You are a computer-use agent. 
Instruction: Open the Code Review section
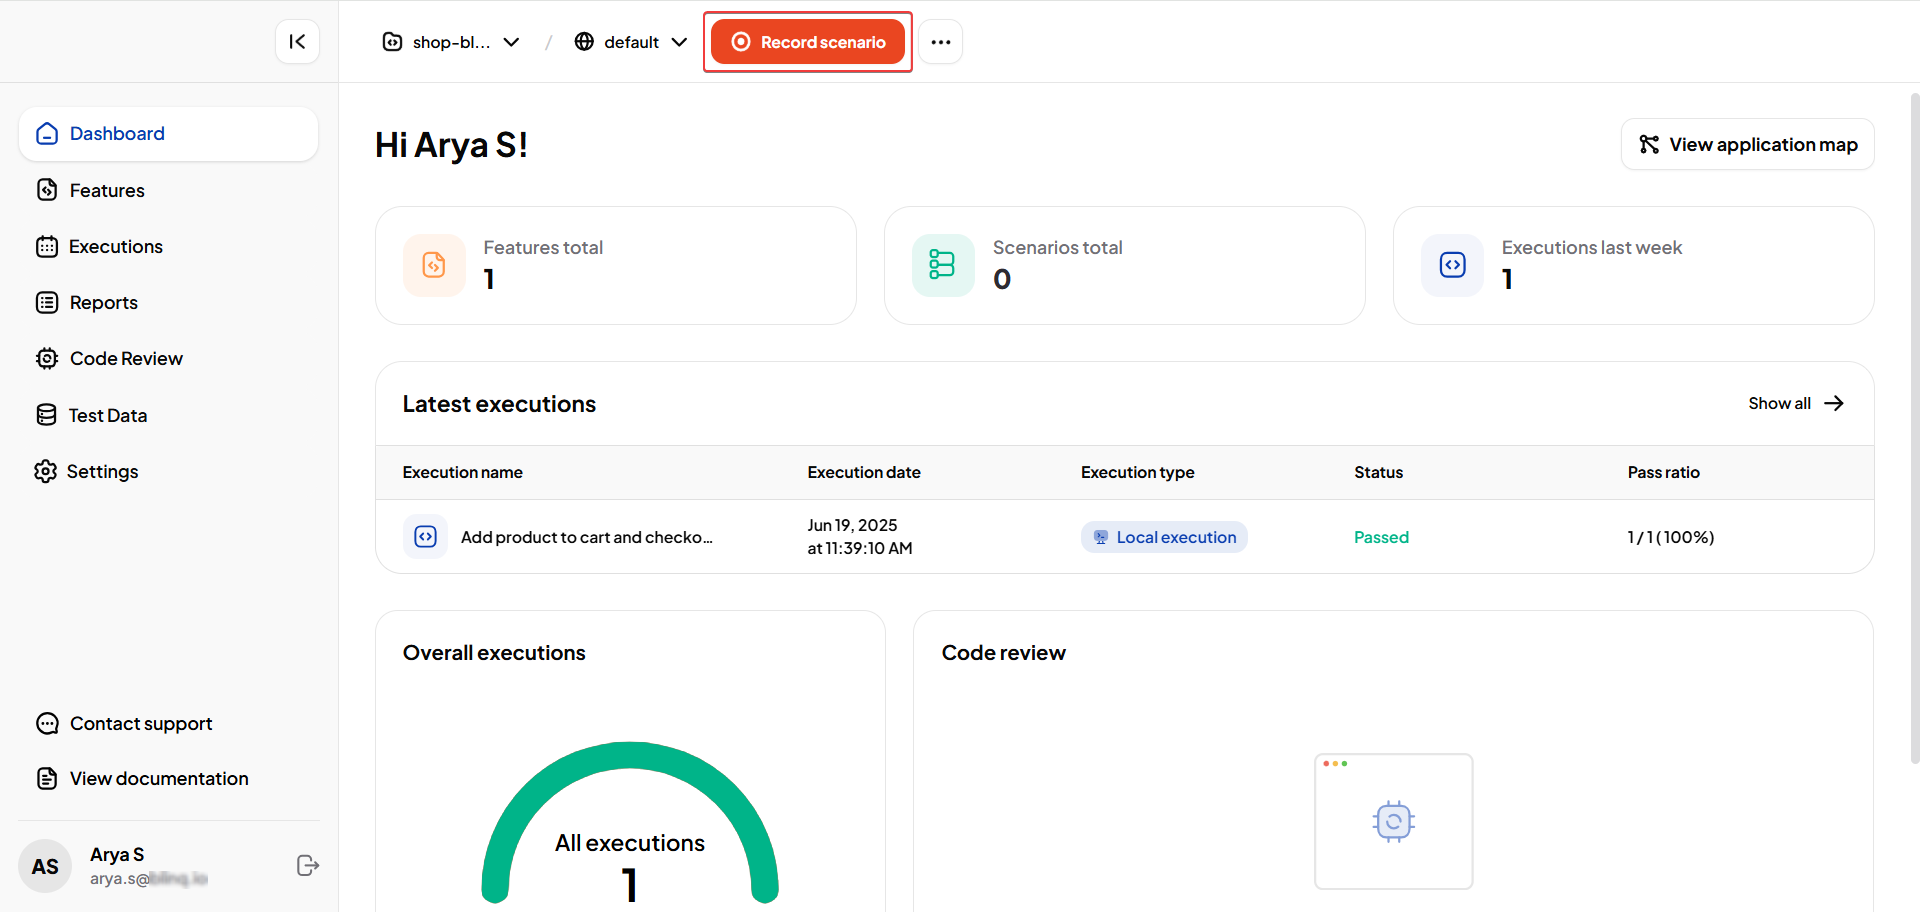(126, 359)
